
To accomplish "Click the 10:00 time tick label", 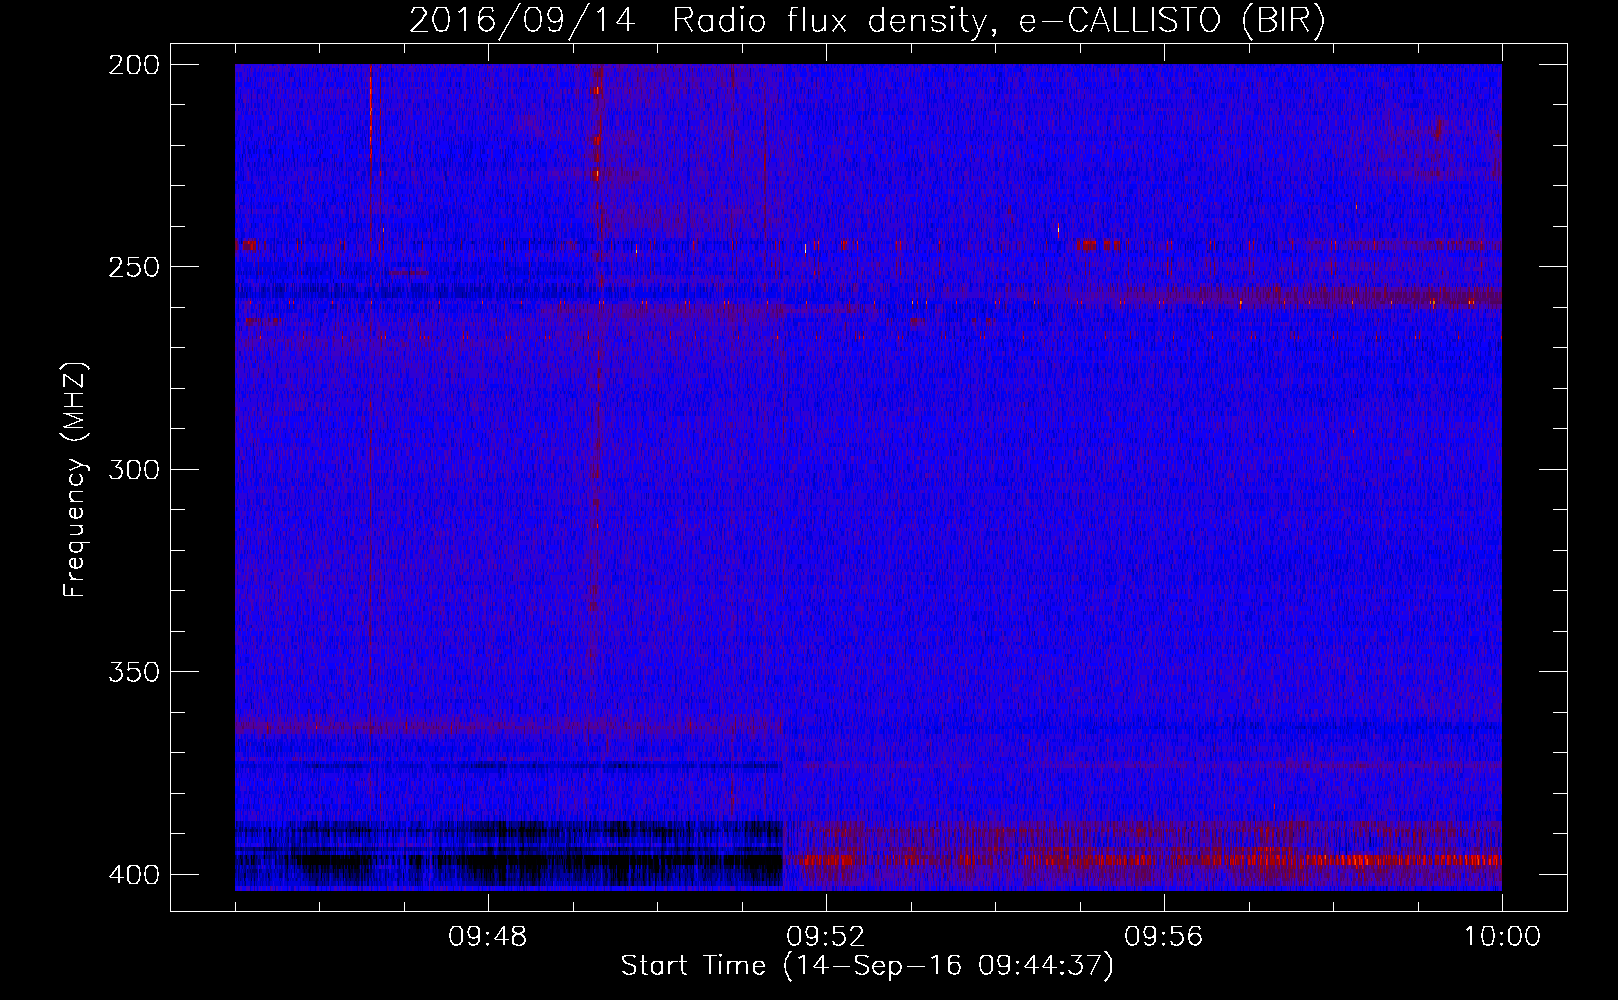I will tap(1502, 937).
